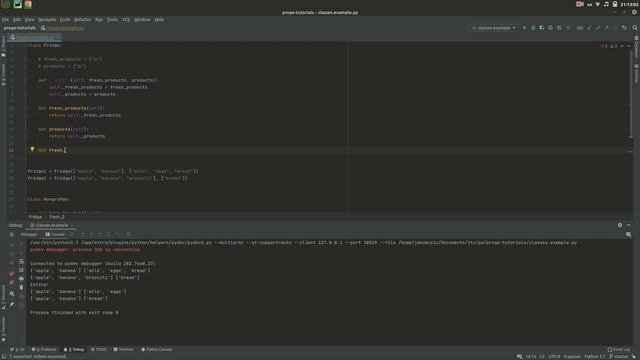The height and width of the screenshot is (360, 640).
Task: Open the music note tray icon
Action: [x=606, y=4]
